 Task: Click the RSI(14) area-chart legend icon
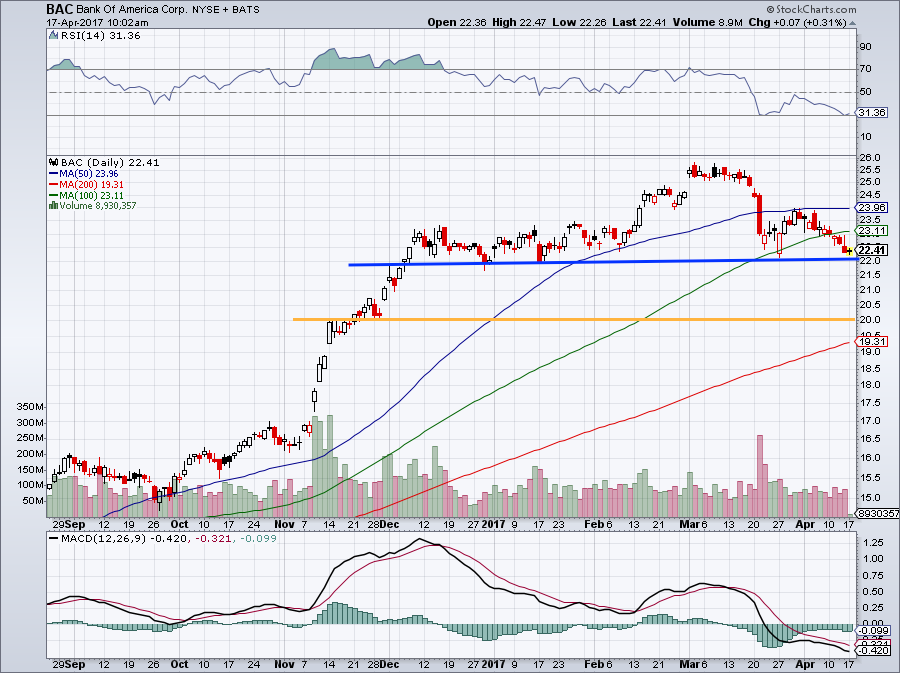pyautogui.click(x=53, y=36)
